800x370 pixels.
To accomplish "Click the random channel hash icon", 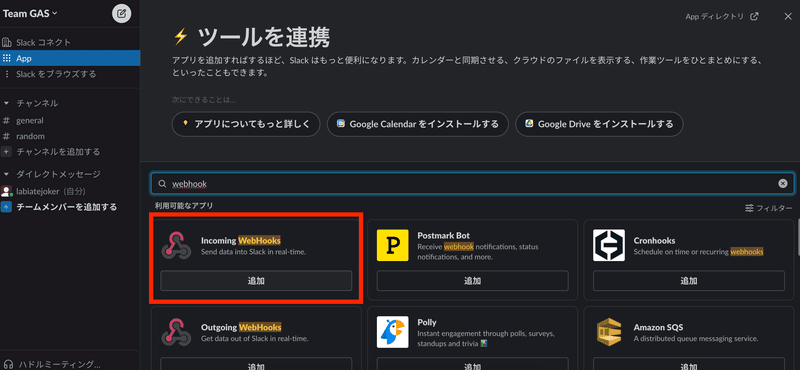I will click(6, 136).
